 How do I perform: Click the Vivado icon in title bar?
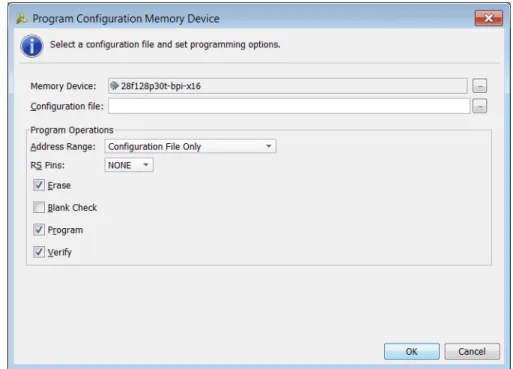click(22, 19)
